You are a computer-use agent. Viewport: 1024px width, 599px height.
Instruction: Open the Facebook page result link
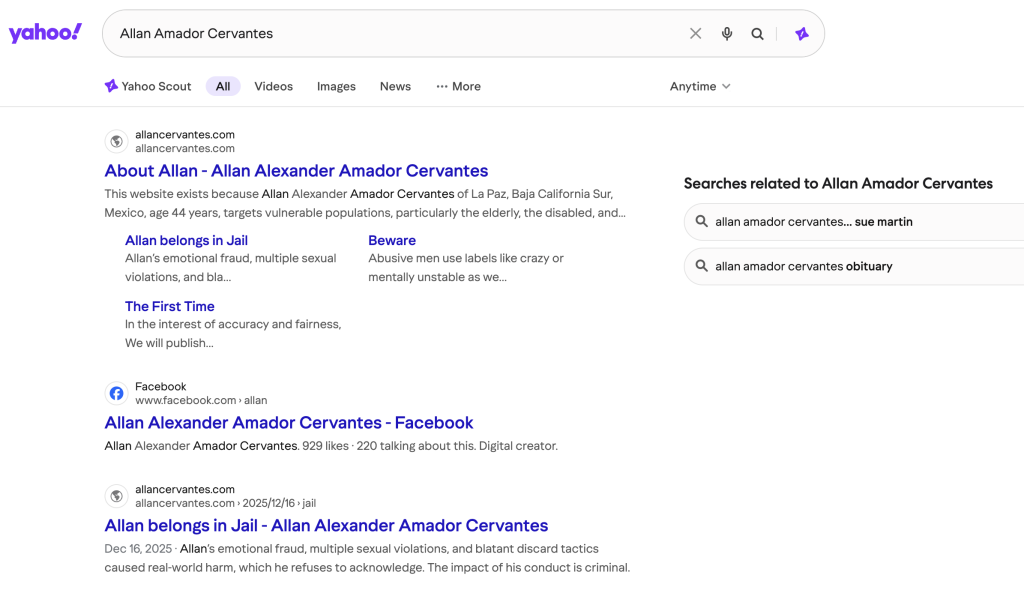[x=288, y=423]
